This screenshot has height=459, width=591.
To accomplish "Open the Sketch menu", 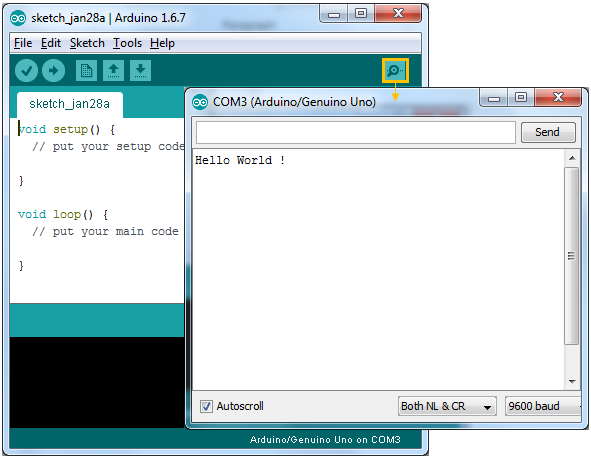I will pyautogui.click(x=87, y=43).
